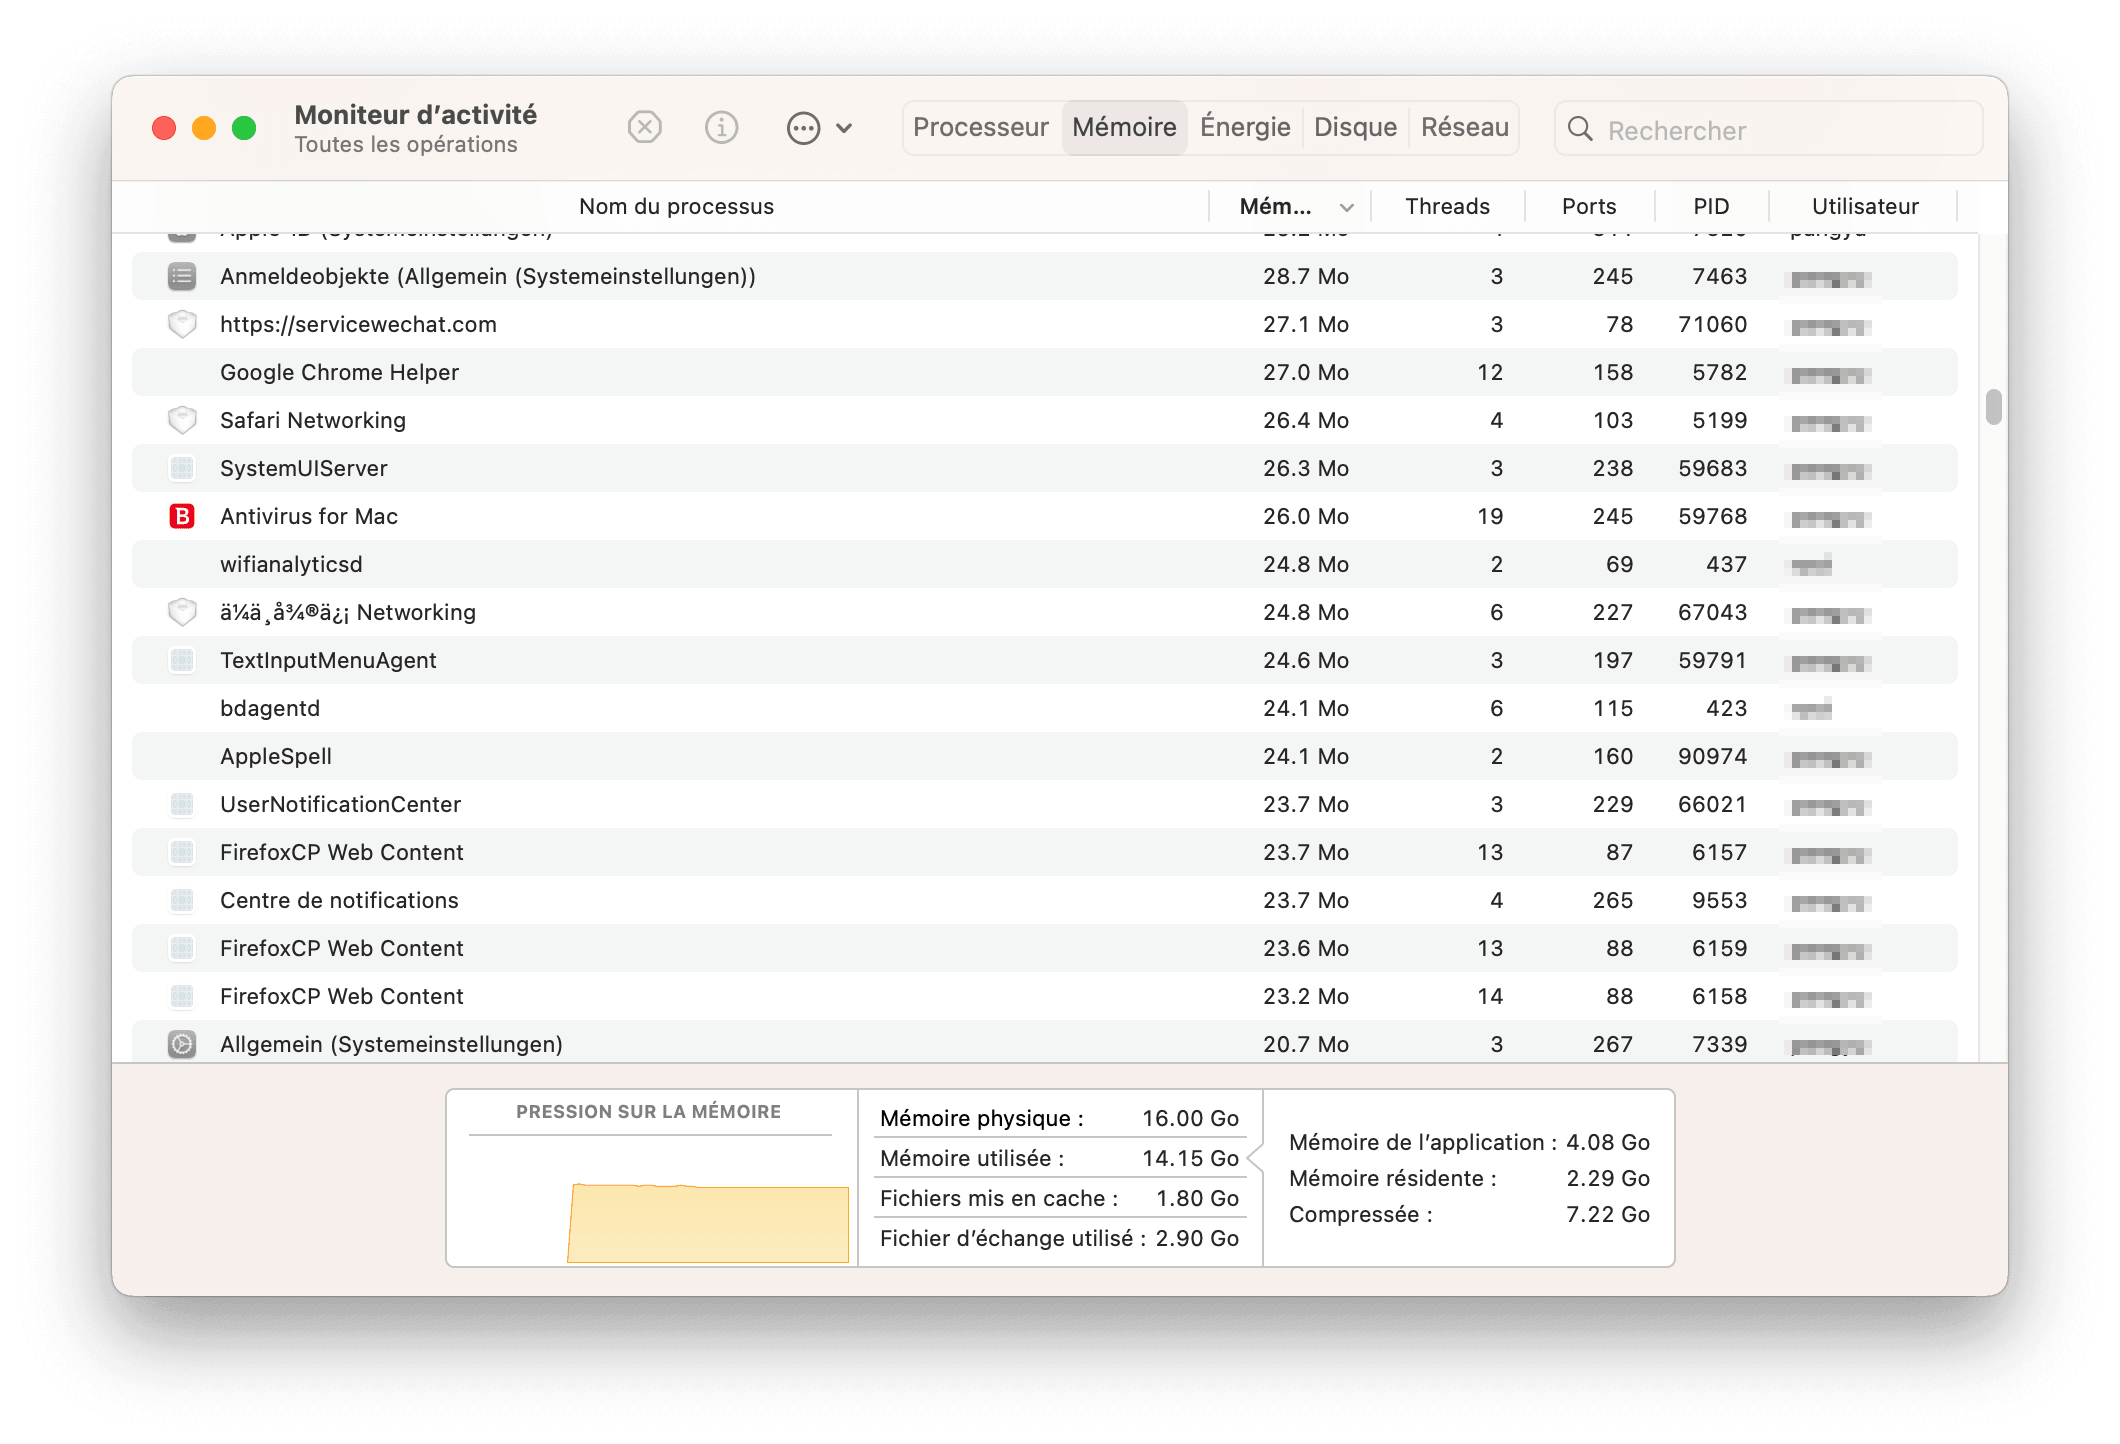Open the Énergie tab
Viewport: 2120px width, 1444px height.
[x=1245, y=128]
